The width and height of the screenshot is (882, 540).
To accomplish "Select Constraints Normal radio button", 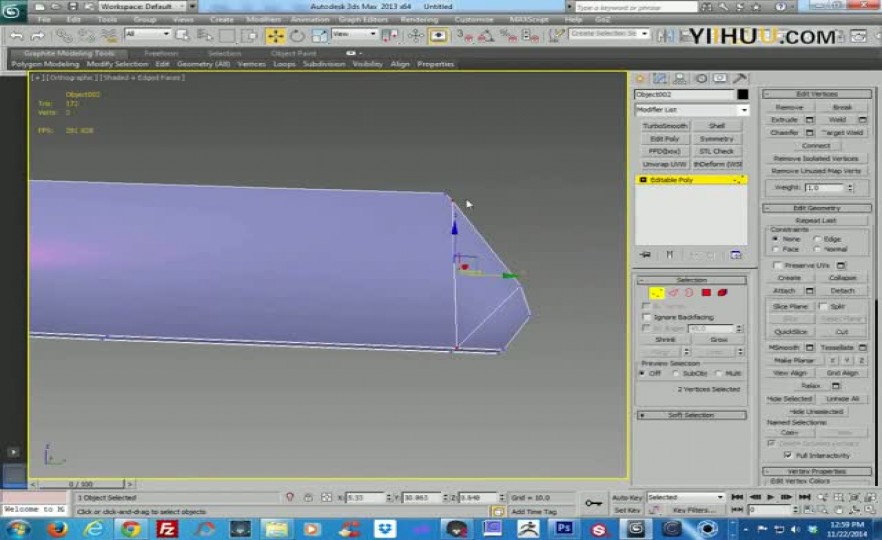I will coord(817,249).
